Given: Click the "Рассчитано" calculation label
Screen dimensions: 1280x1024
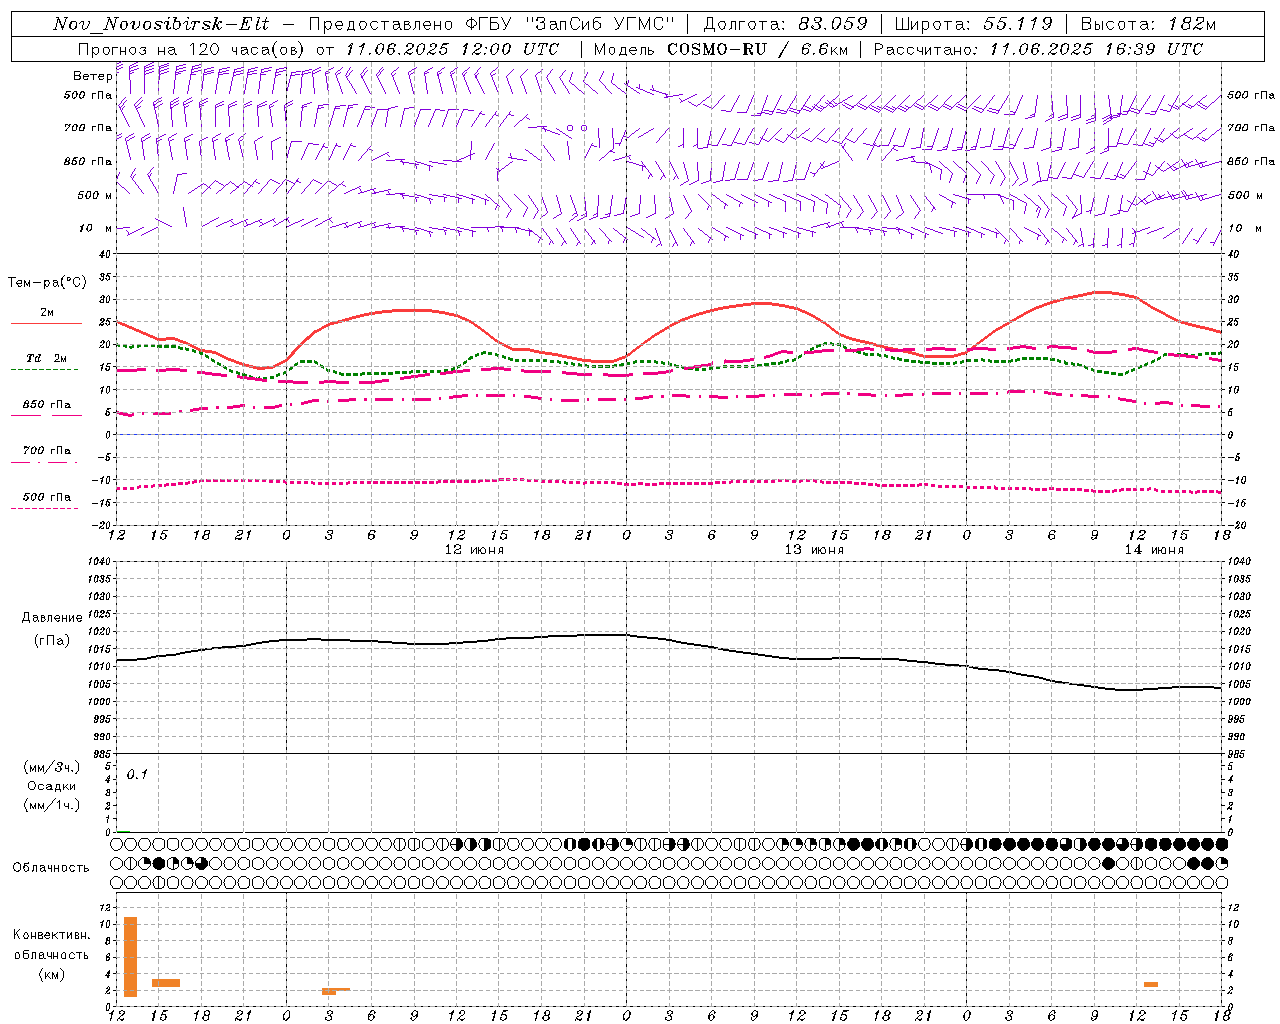Looking at the screenshot, I should 926,49.
